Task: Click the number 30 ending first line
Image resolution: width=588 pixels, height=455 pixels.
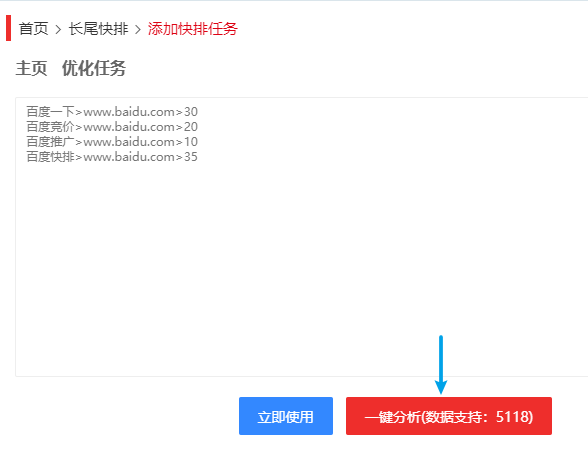Action: tap(191, 112)
